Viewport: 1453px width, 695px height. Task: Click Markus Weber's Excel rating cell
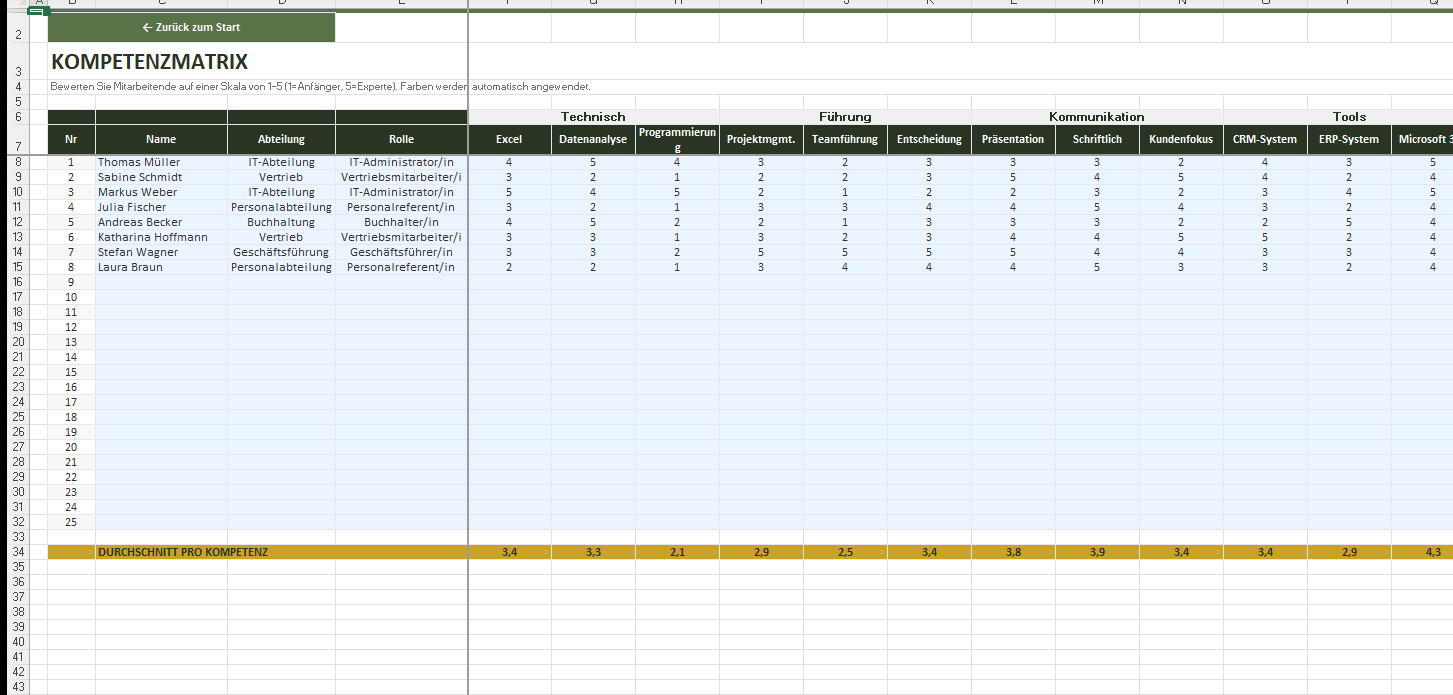[x=509, y=192]
